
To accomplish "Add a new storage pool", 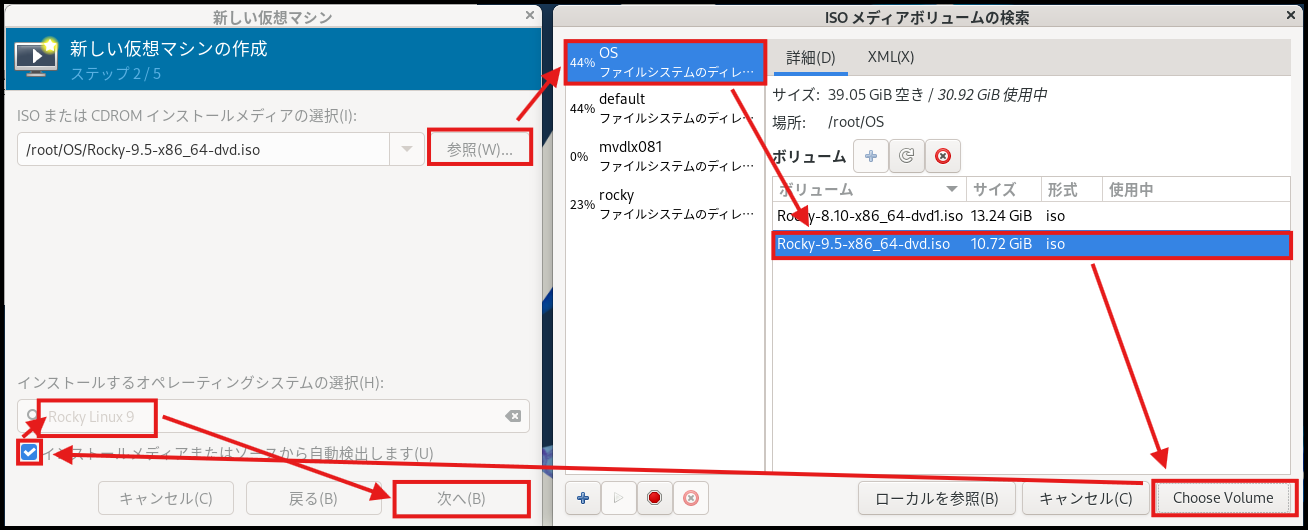I will pos(583,497).
